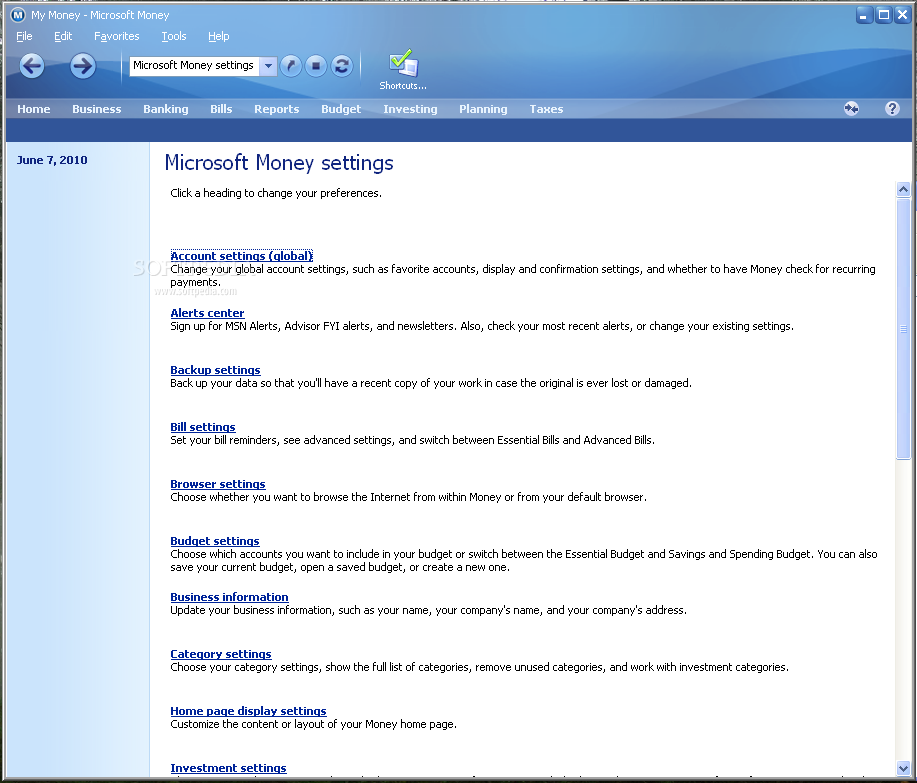Click the Microsoft Money settings heading

[x=279, y=163]
